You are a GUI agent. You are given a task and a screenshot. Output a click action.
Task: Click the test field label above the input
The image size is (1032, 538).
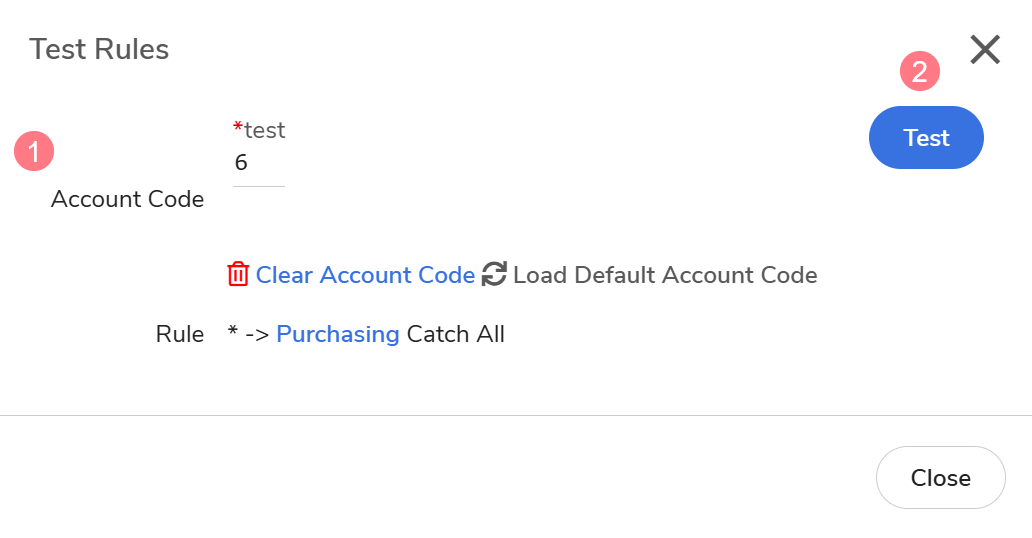(x=265, y=130)
